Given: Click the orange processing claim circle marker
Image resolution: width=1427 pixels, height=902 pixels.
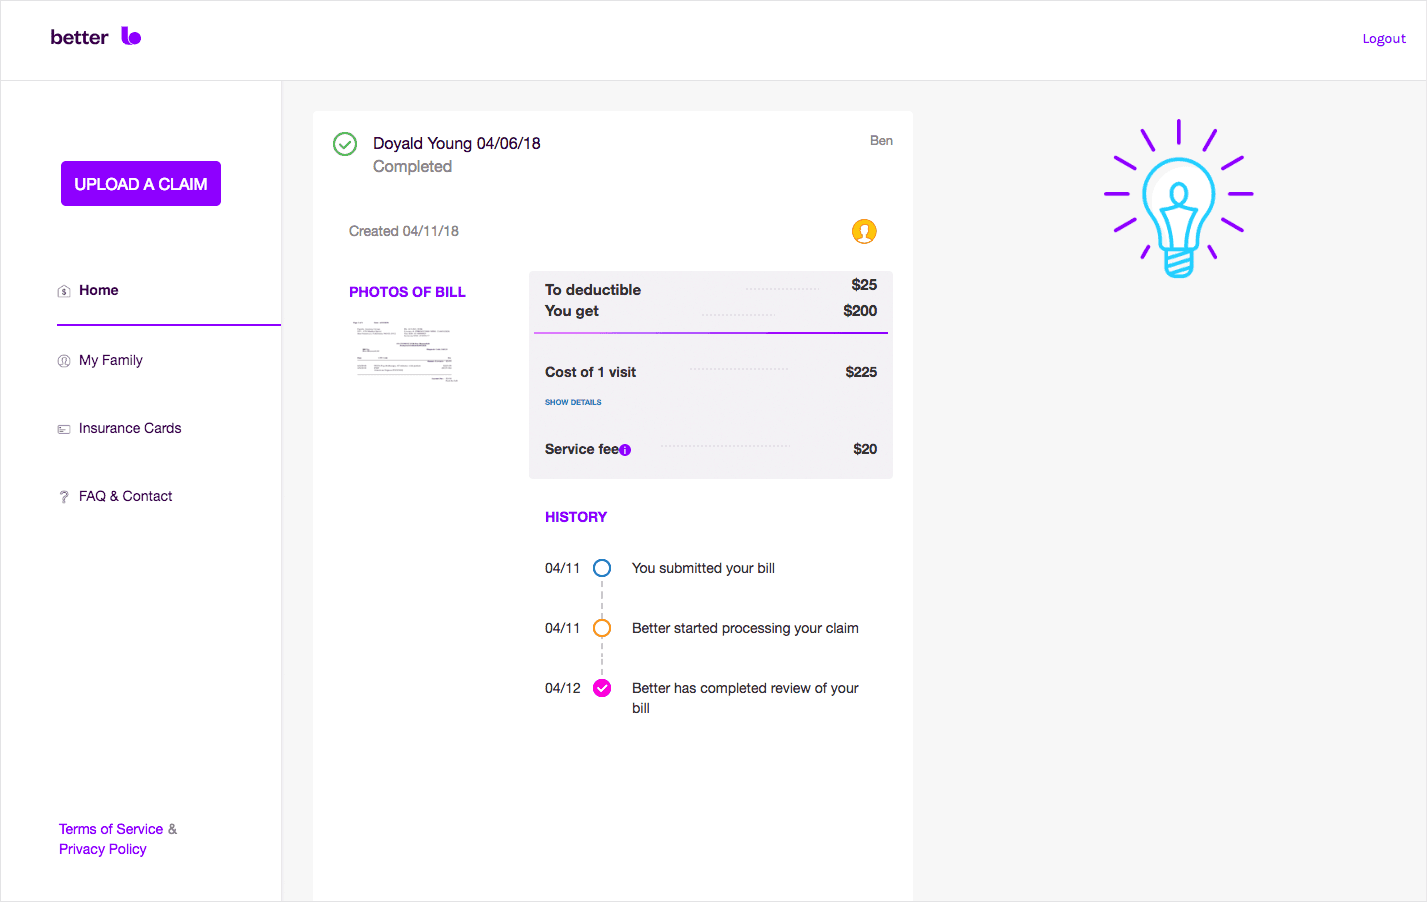Looking at the screenshot, I should [601, 628].
